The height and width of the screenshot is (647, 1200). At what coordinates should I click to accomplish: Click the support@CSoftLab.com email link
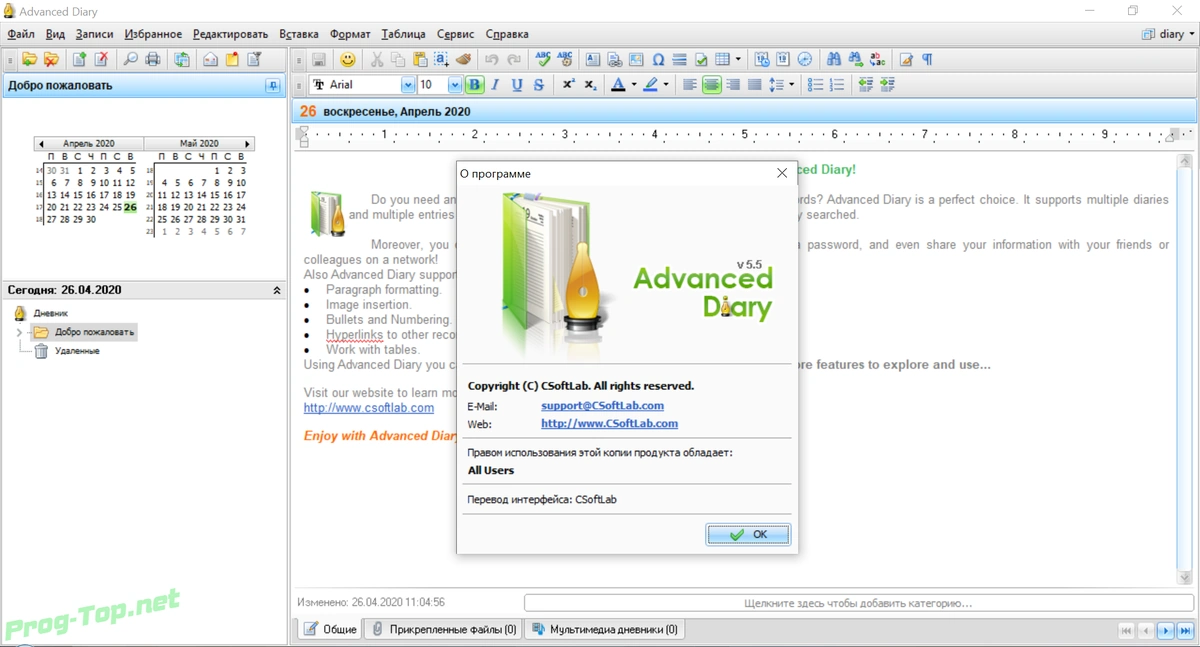tap(602, 406)
